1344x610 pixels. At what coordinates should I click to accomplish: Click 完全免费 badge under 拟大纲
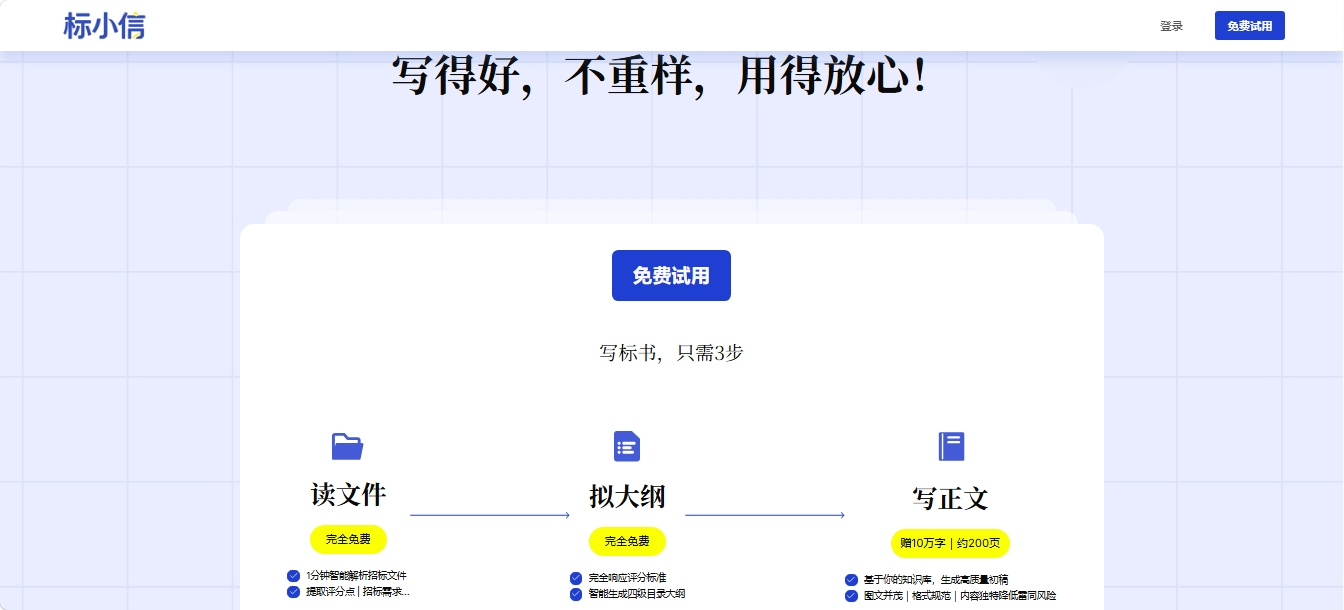627,541
